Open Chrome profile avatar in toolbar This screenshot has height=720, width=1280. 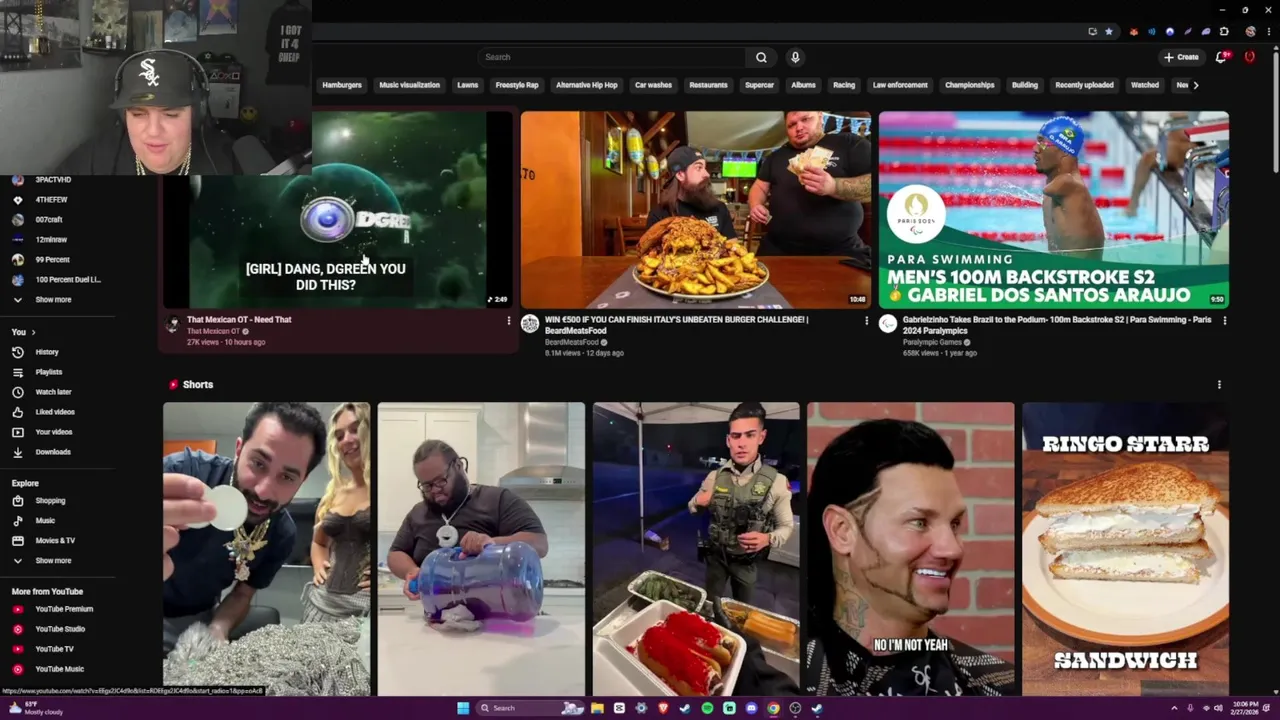(1250, 31)
